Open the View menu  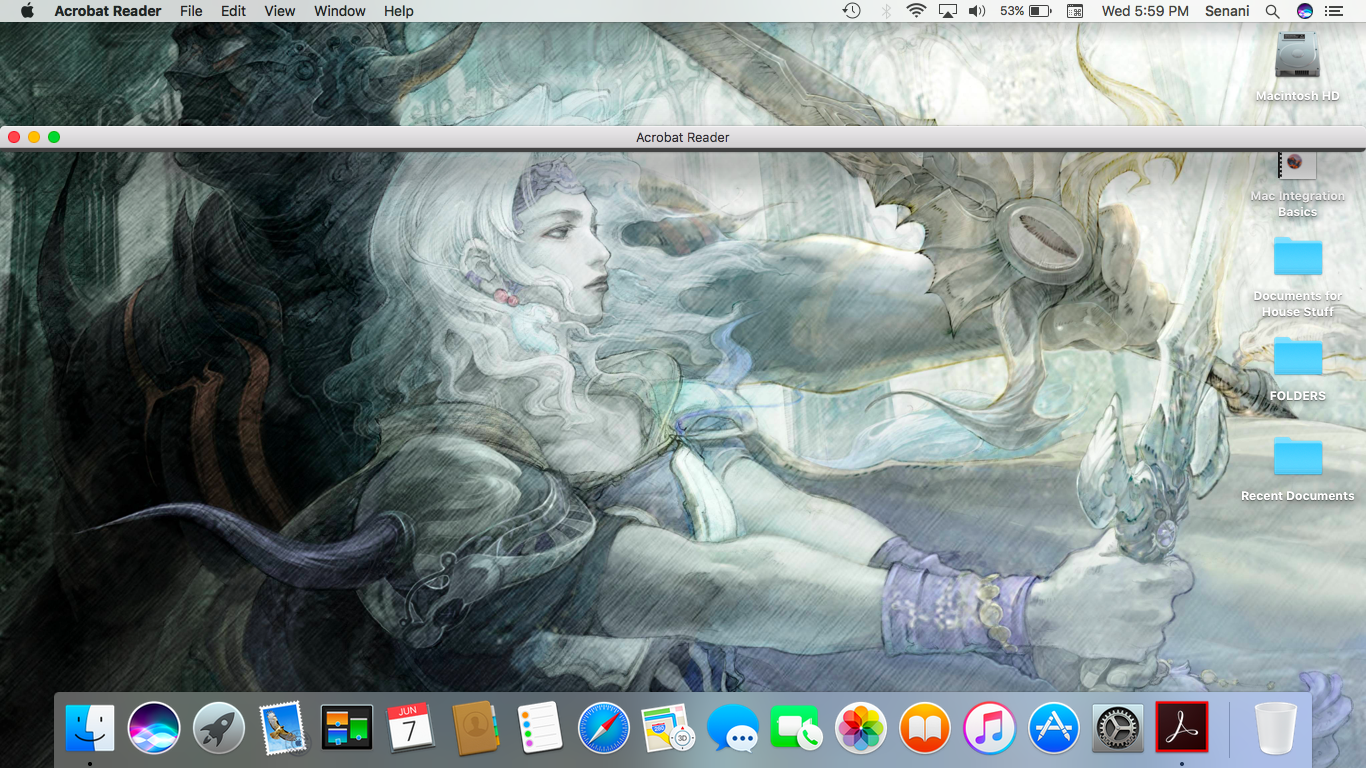click(280, 11)
